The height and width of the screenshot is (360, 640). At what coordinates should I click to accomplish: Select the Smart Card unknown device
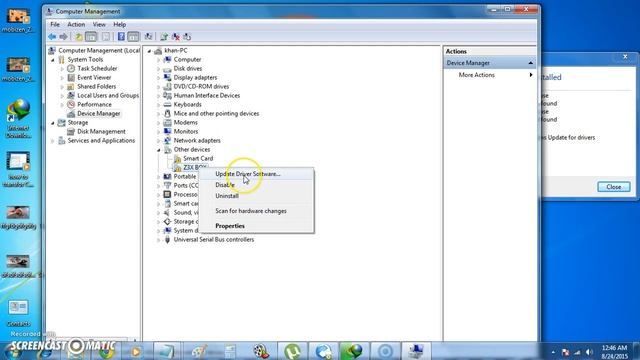[198, 158]
